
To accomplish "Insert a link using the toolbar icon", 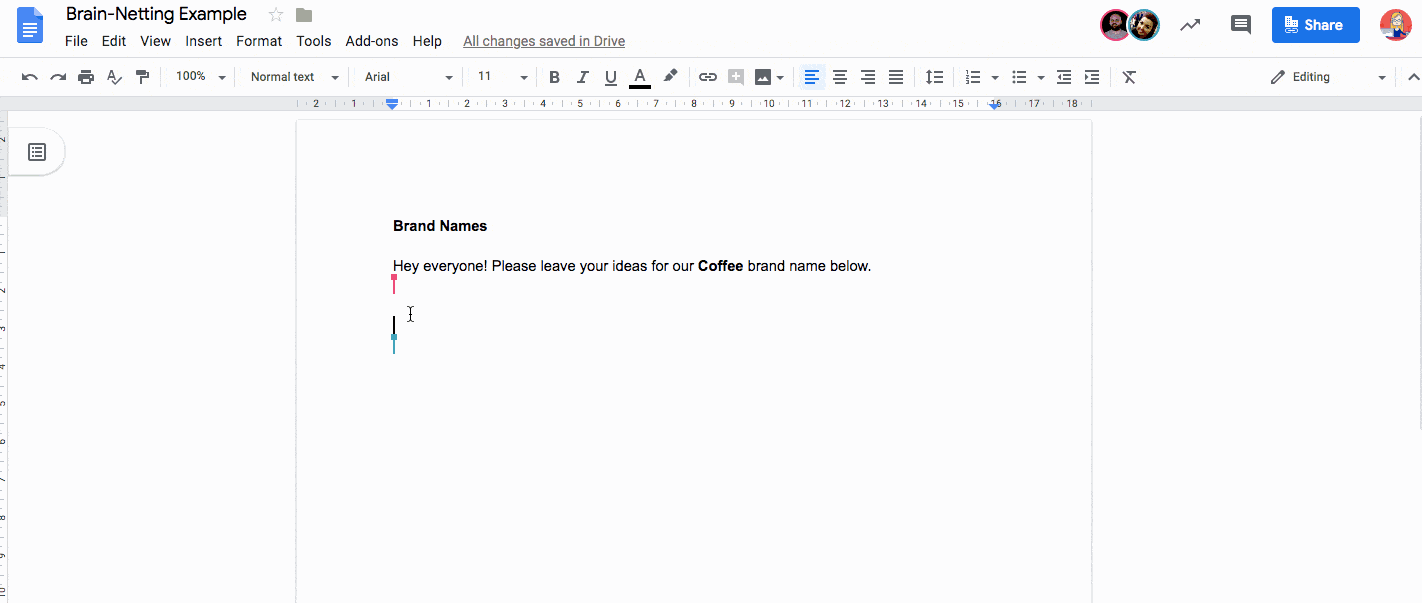I will click(708, 76).
